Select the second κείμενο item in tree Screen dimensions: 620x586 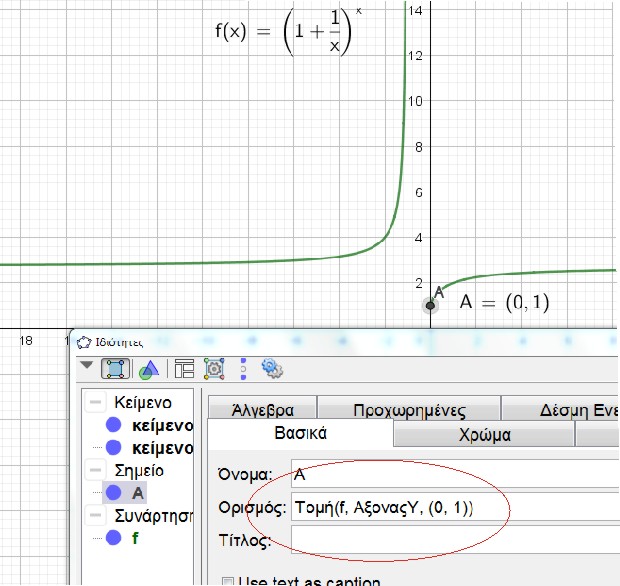163,448
